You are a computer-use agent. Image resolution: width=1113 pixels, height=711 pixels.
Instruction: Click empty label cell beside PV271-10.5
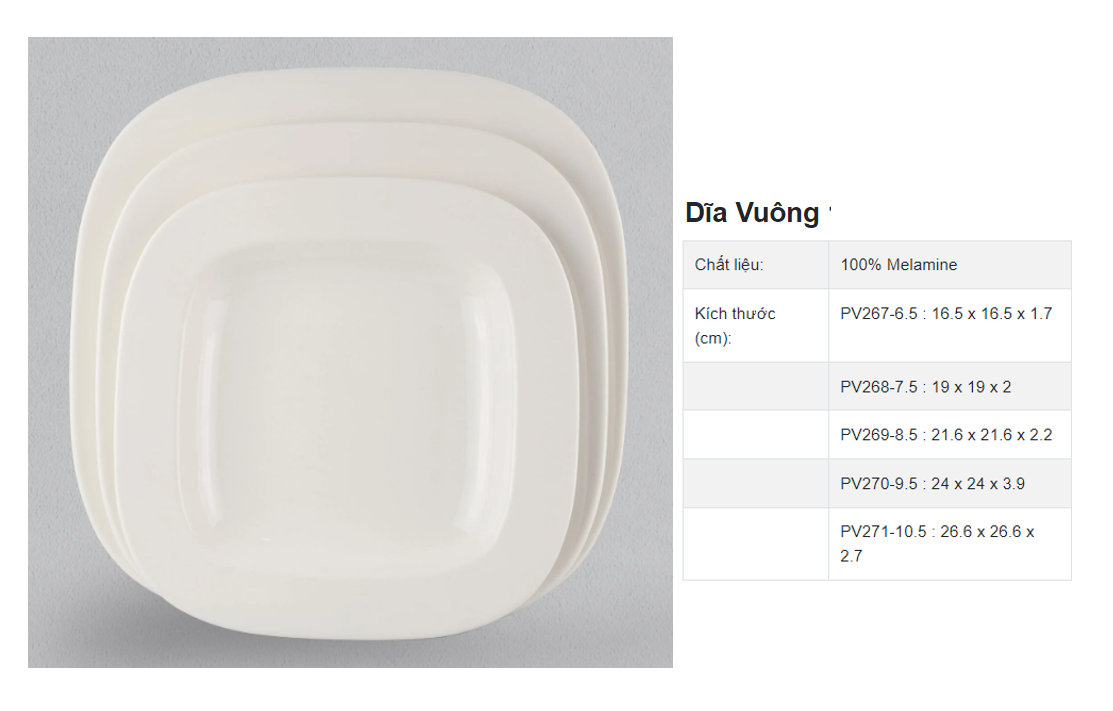coord(755,544)
